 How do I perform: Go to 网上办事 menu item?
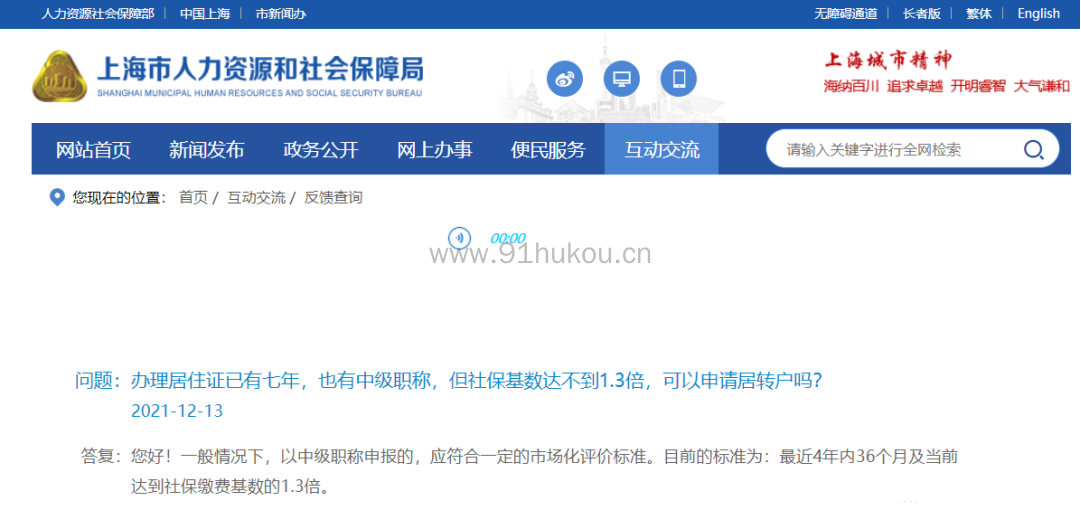pyautogui.click(x=434, y=150)
